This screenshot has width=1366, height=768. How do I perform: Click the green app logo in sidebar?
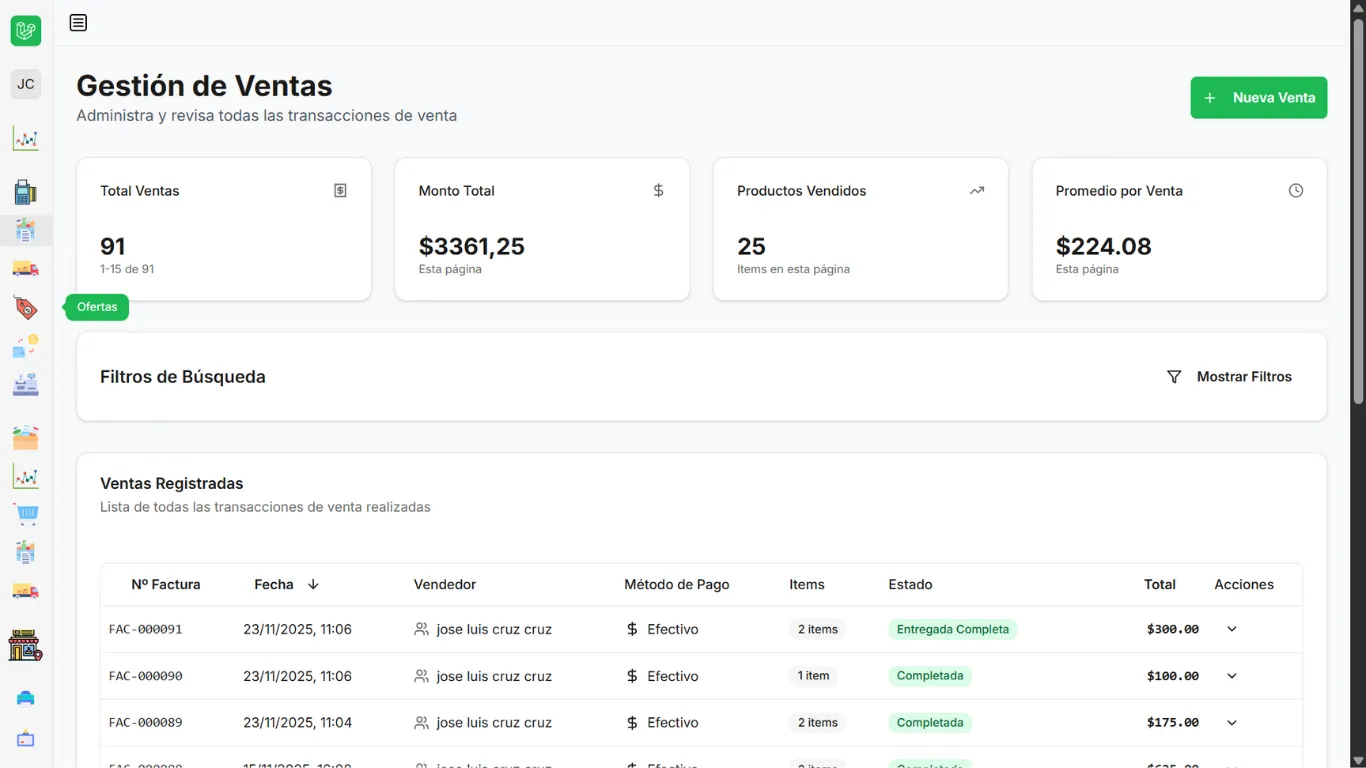[x=26, y=31]
